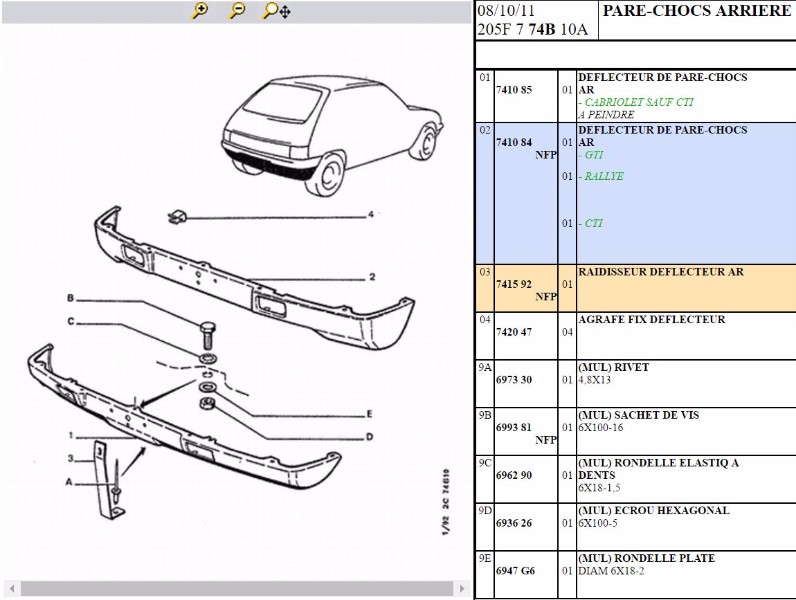
Task: Click the highlighted part number 7415 92
Action: click(514, 285)
